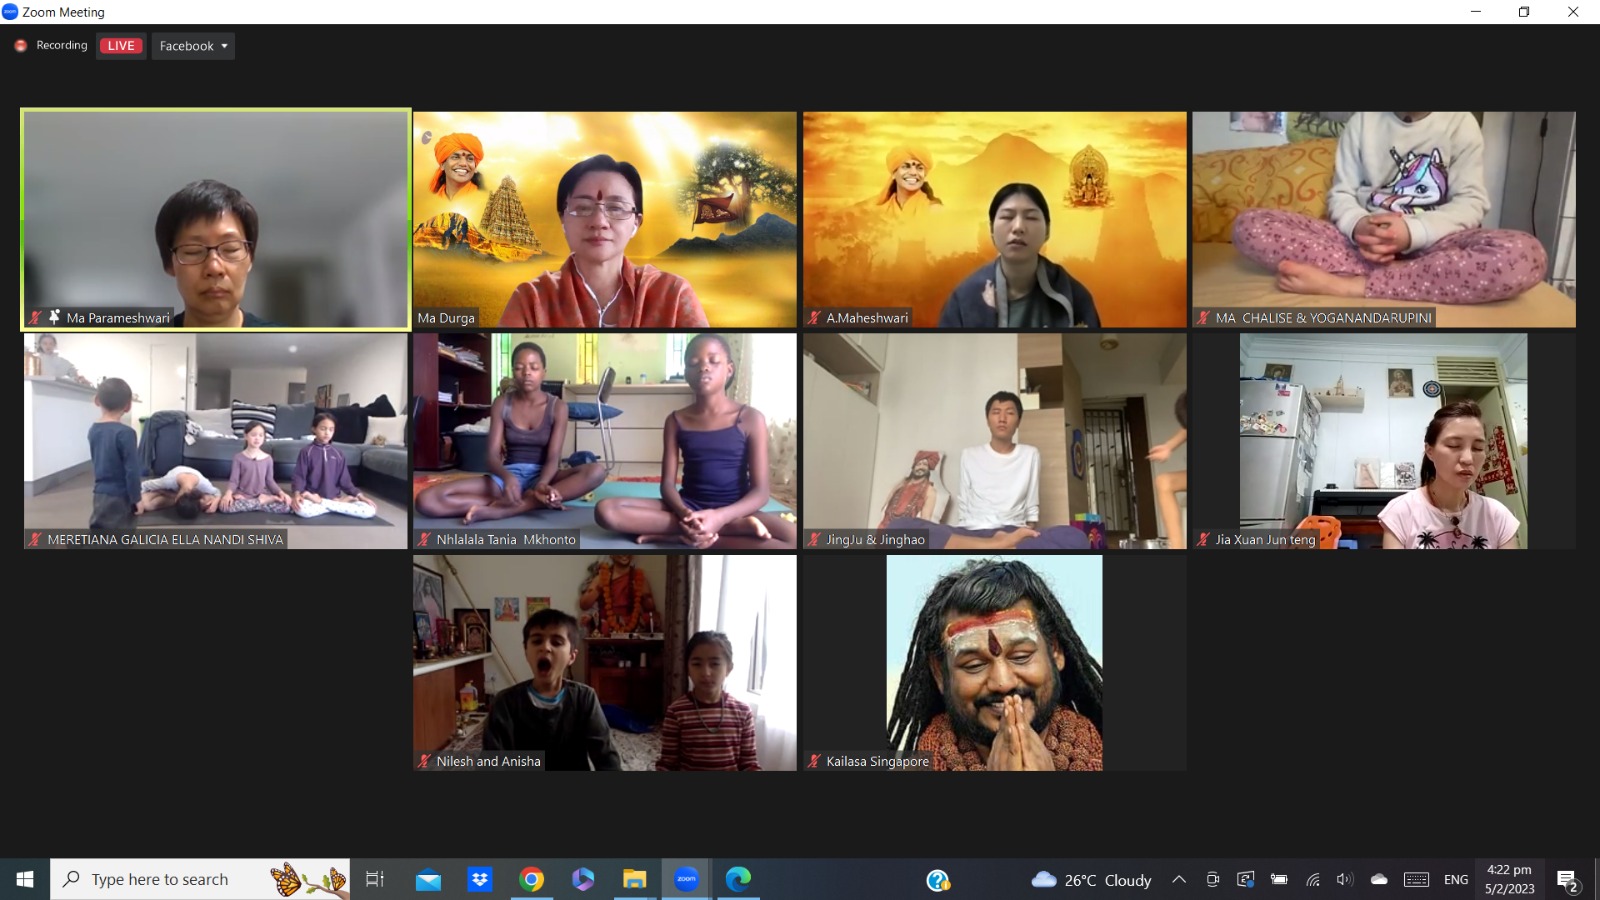The width and height of the screenshot is (1600, 900).
Task: Select the JingJu & Jinghao video tile
Action: 994,440
